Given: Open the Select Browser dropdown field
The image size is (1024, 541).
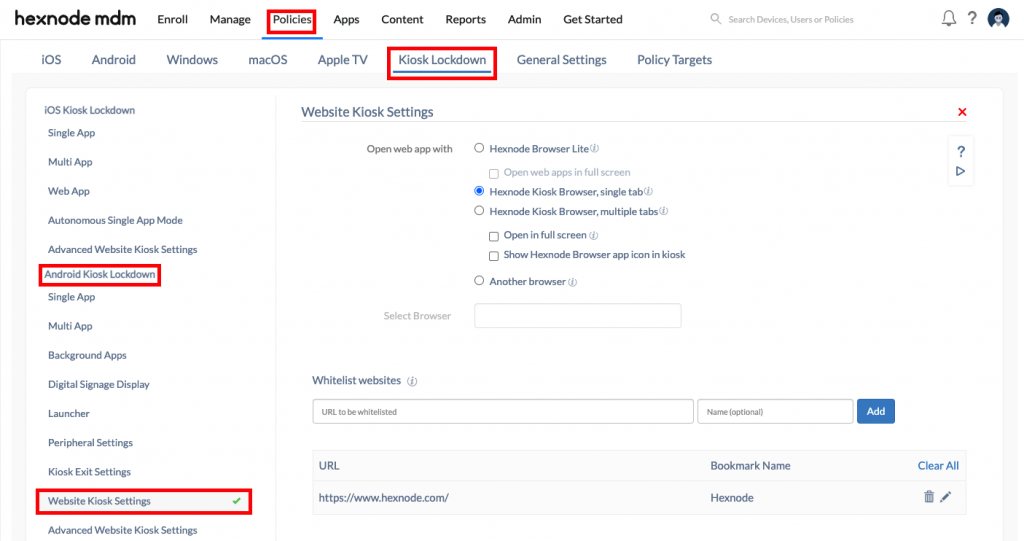Looking at the screenshot, I should pyautogui.click(x=577, y=316).
